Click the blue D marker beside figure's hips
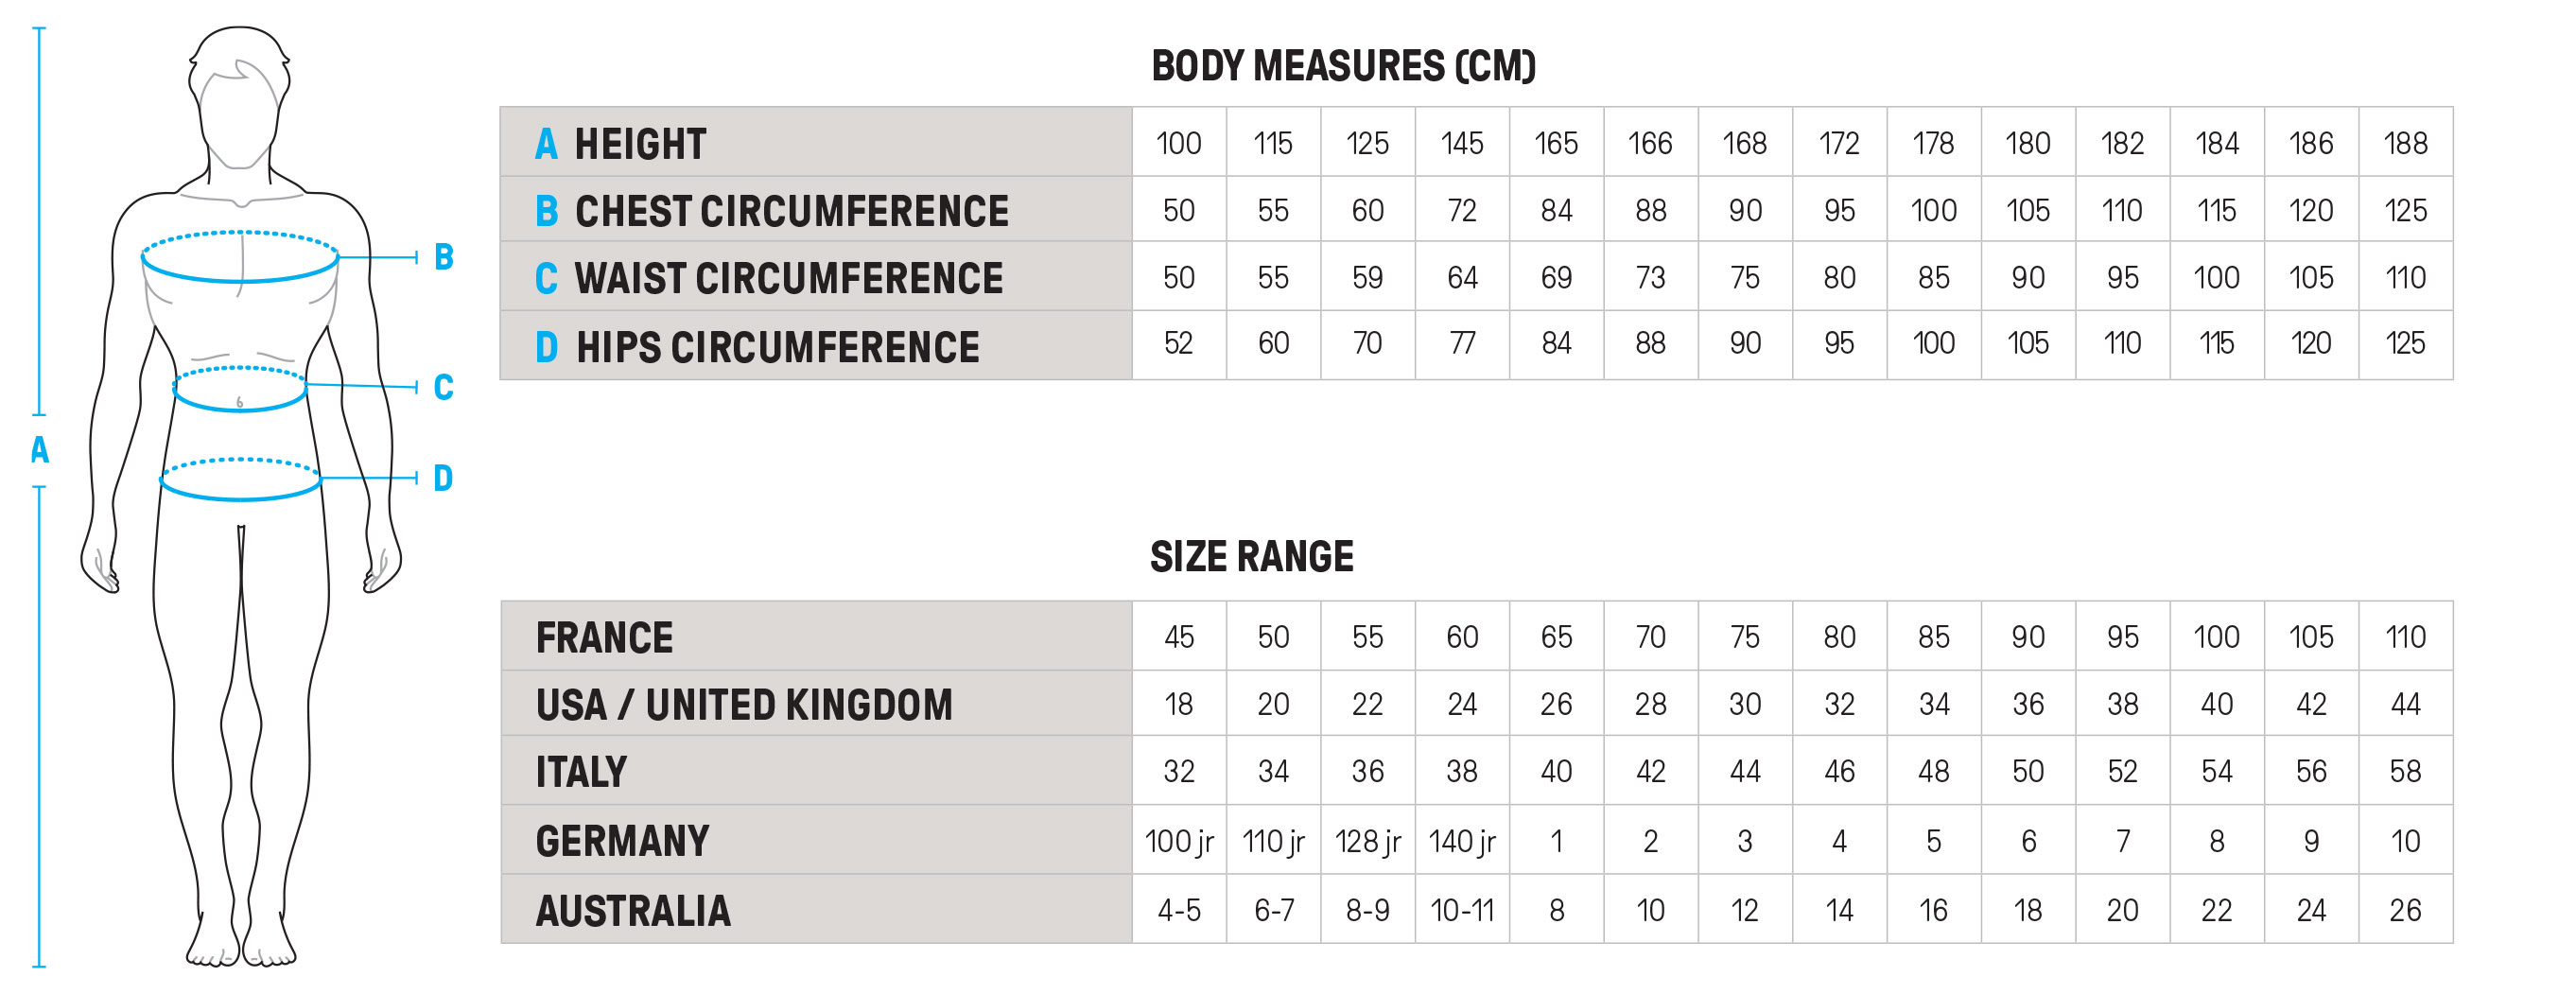 (443, 478)
